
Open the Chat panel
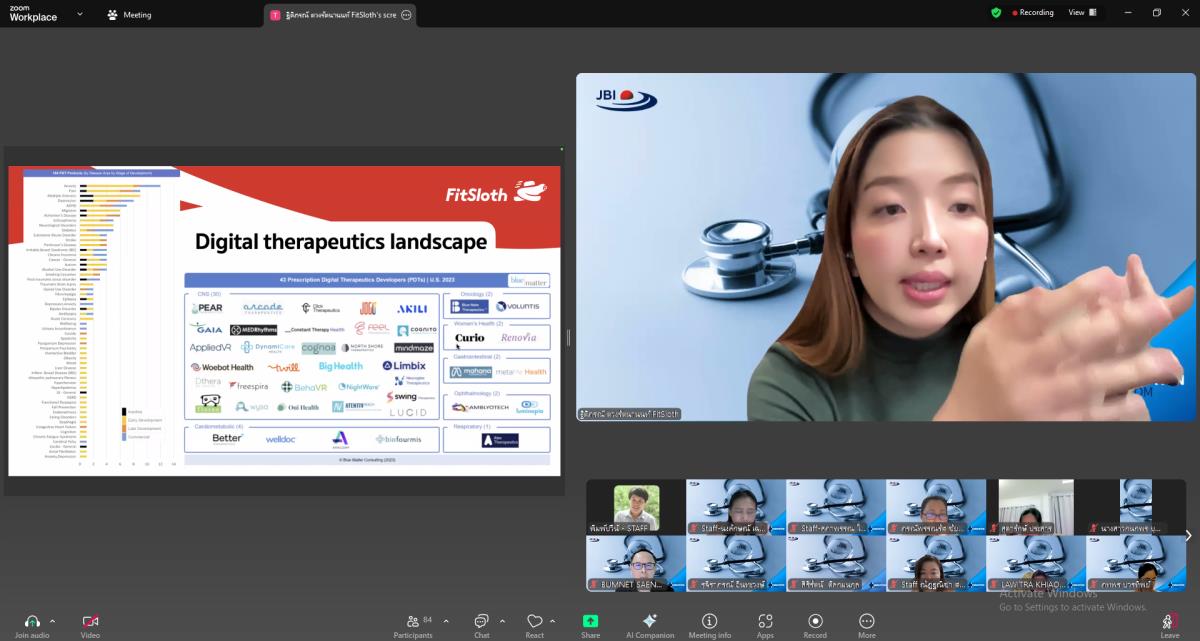point(481,625)
